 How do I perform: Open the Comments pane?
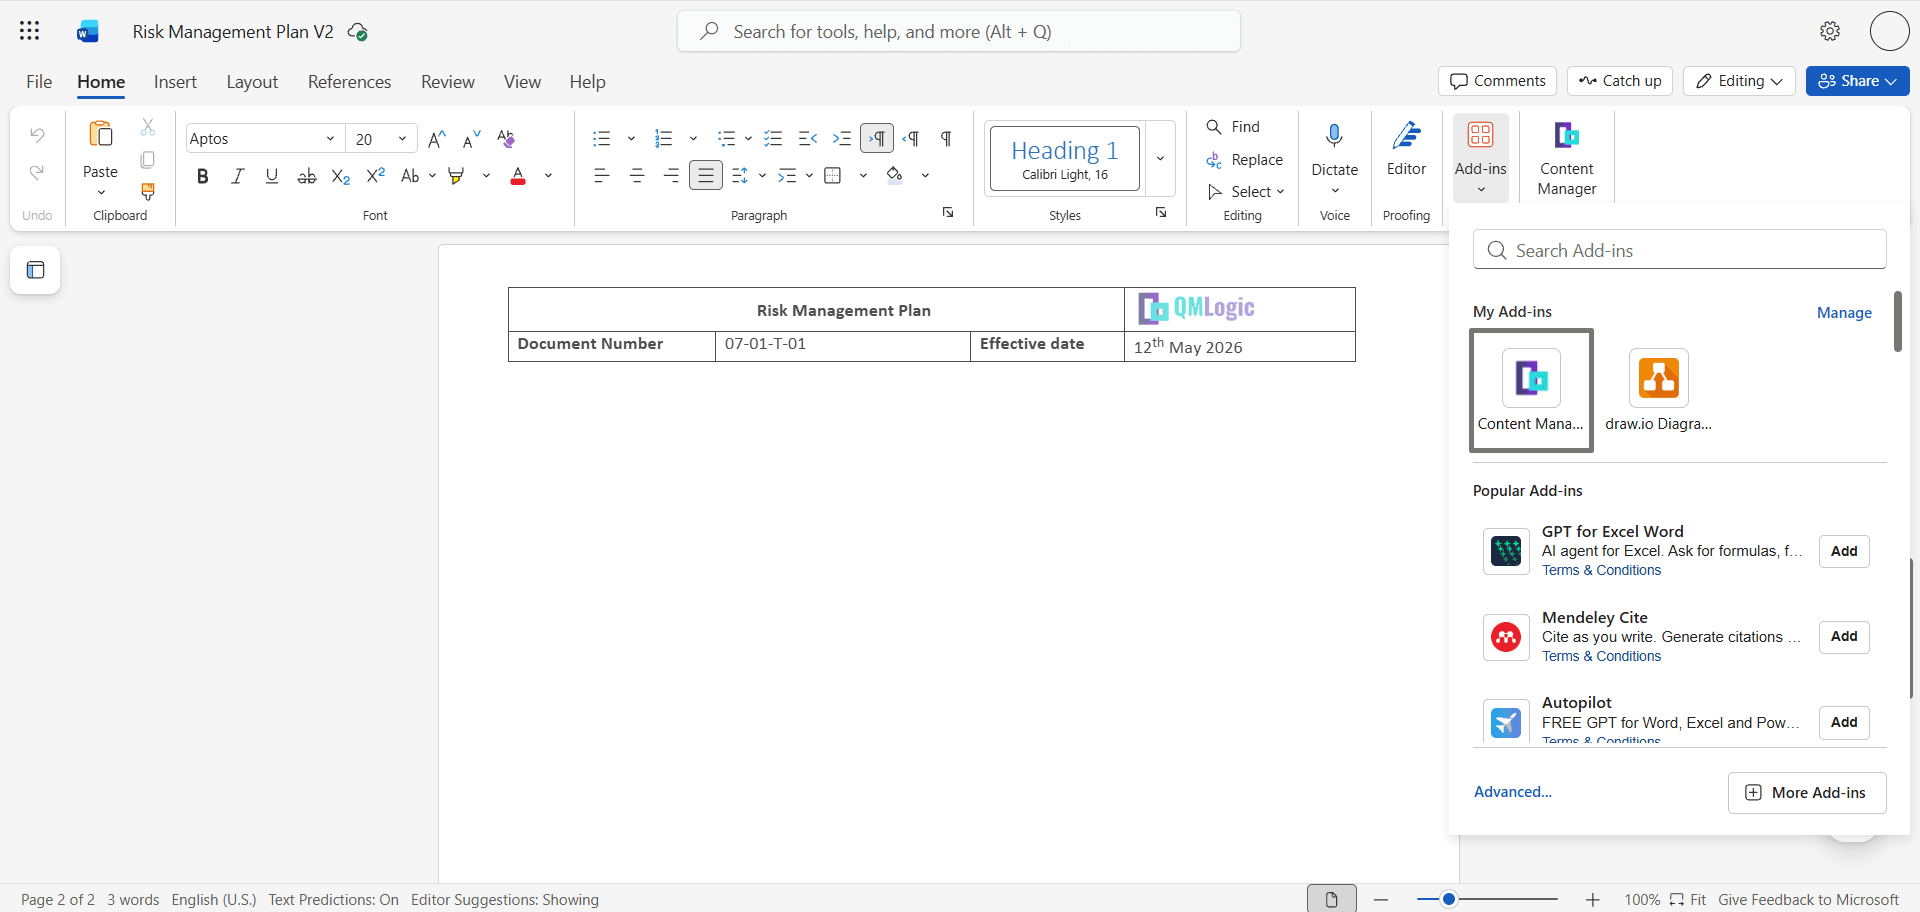tap(1498, 81)
